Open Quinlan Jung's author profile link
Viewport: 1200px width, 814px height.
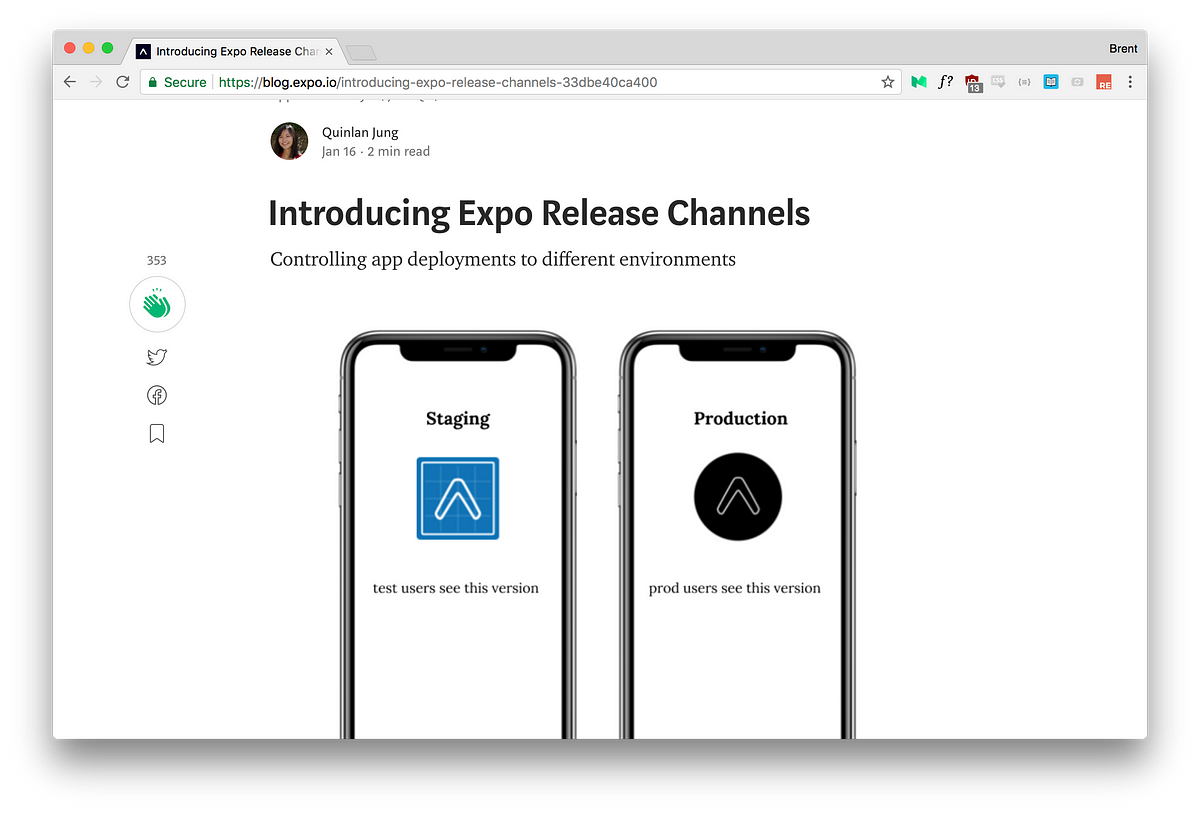(x=360, y=132)
